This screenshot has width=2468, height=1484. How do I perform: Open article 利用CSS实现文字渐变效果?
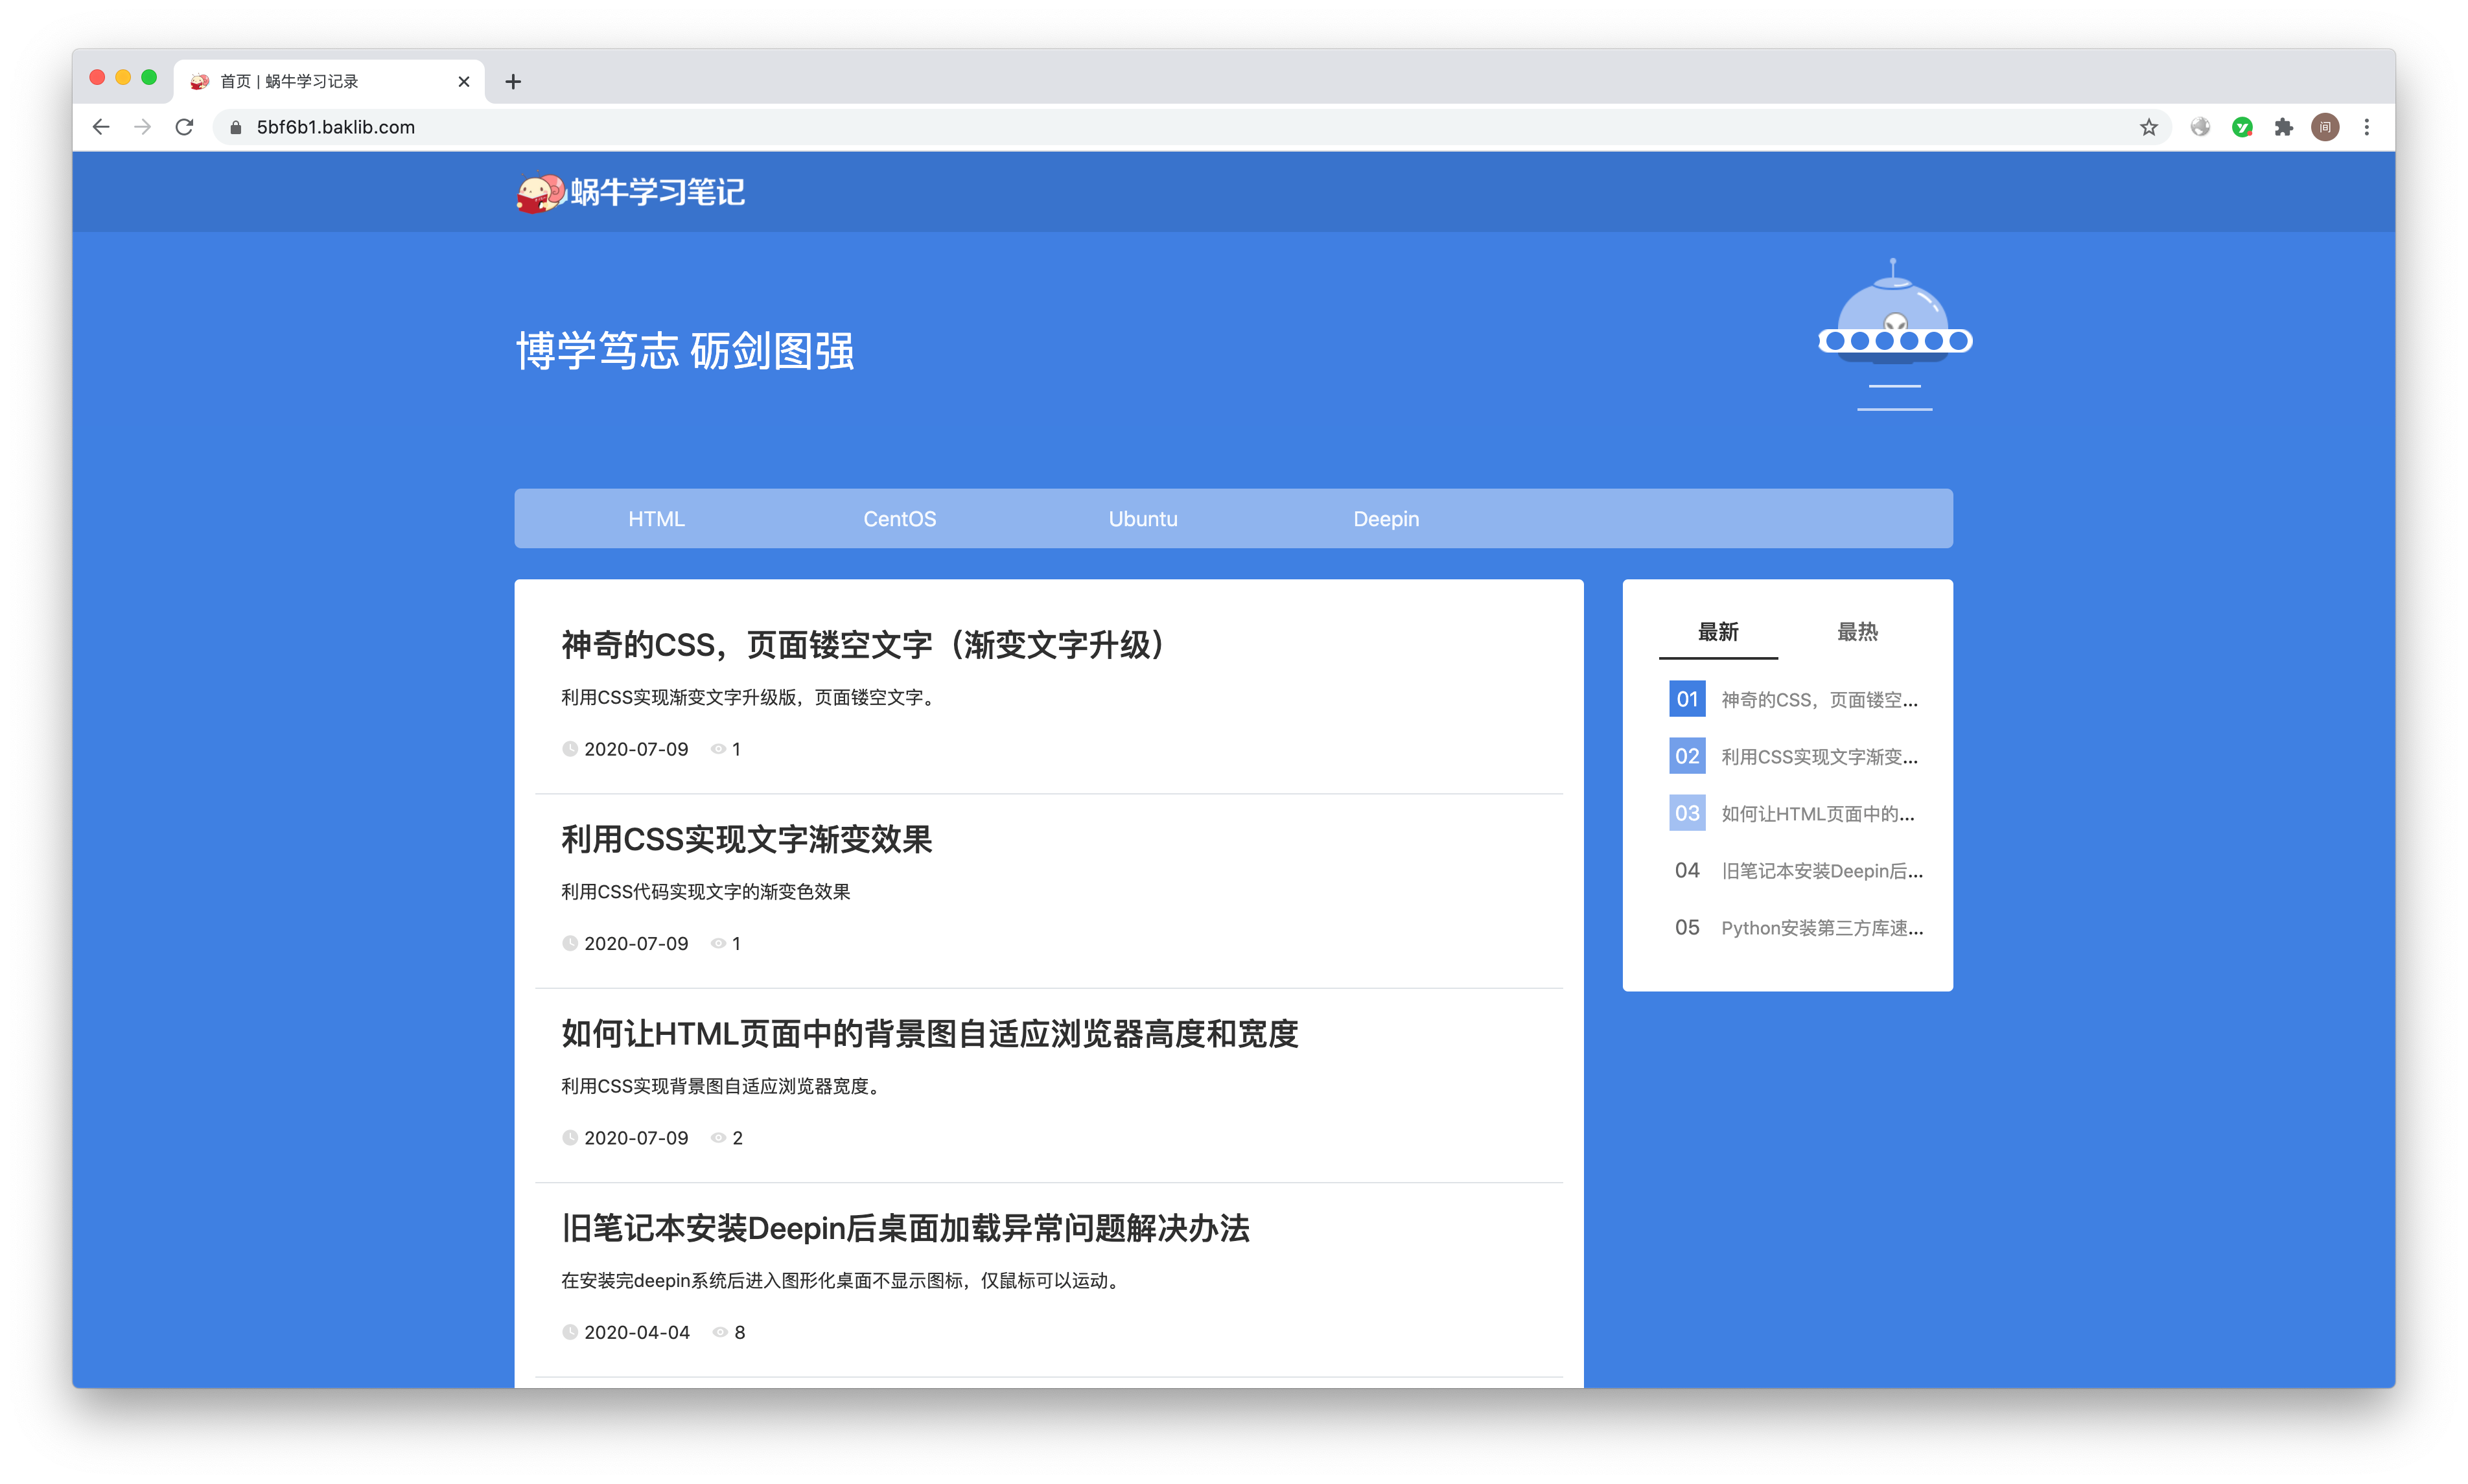(x=746, y=839)
